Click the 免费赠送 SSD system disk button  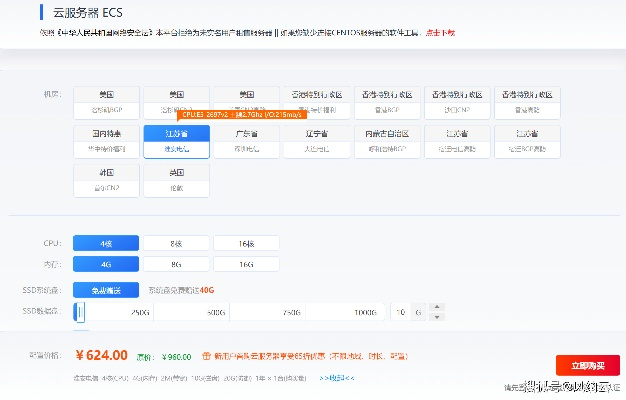(106, 290)
